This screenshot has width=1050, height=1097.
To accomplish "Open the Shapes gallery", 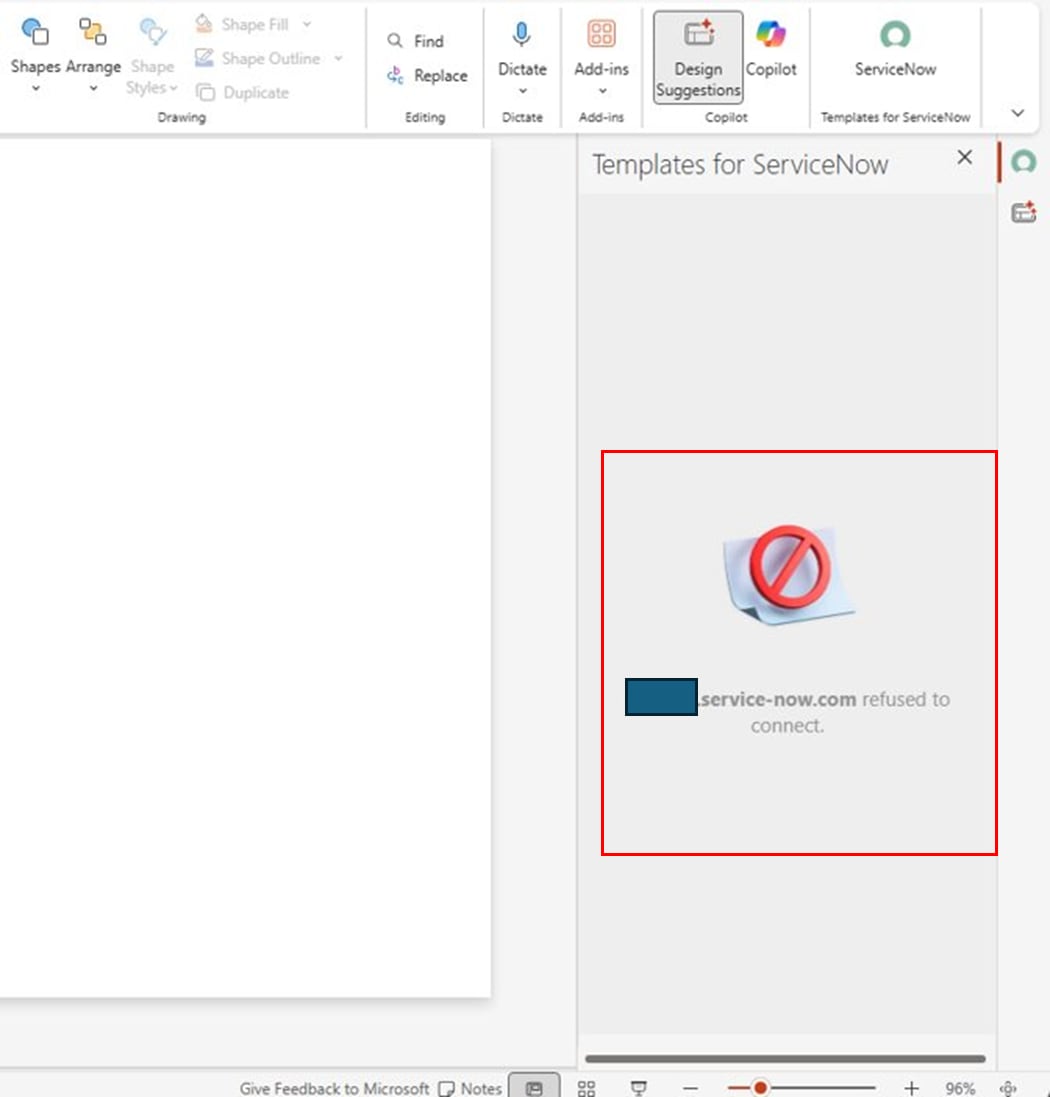I will click(x=35, y=57).
